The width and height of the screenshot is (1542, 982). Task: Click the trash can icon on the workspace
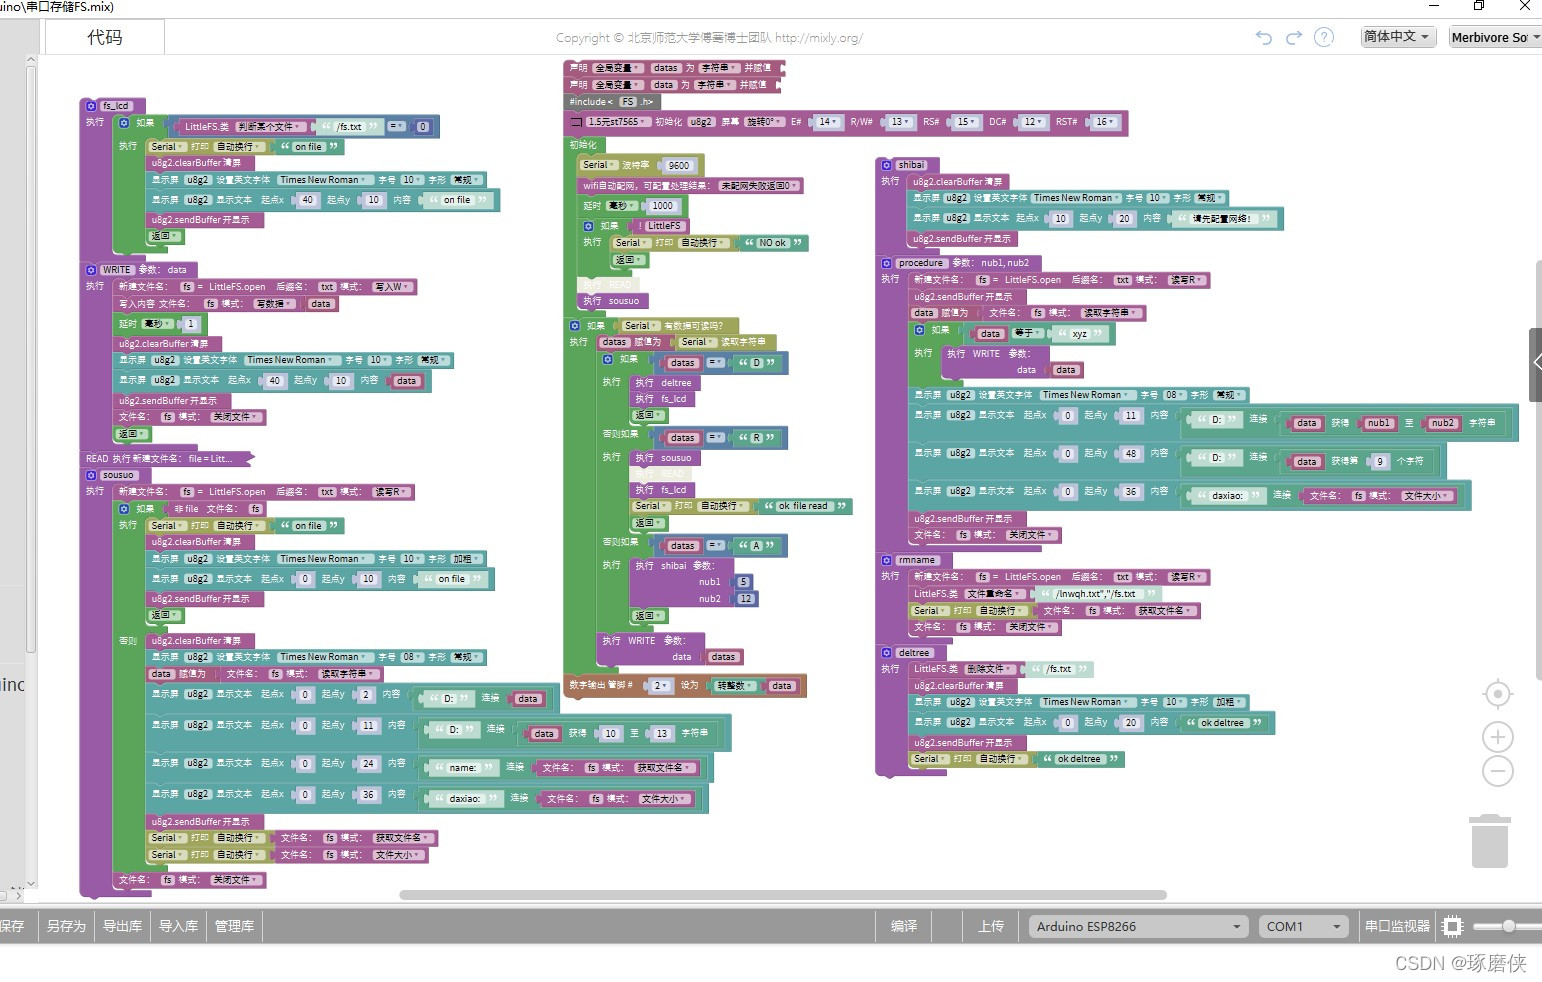[1490, 840]
